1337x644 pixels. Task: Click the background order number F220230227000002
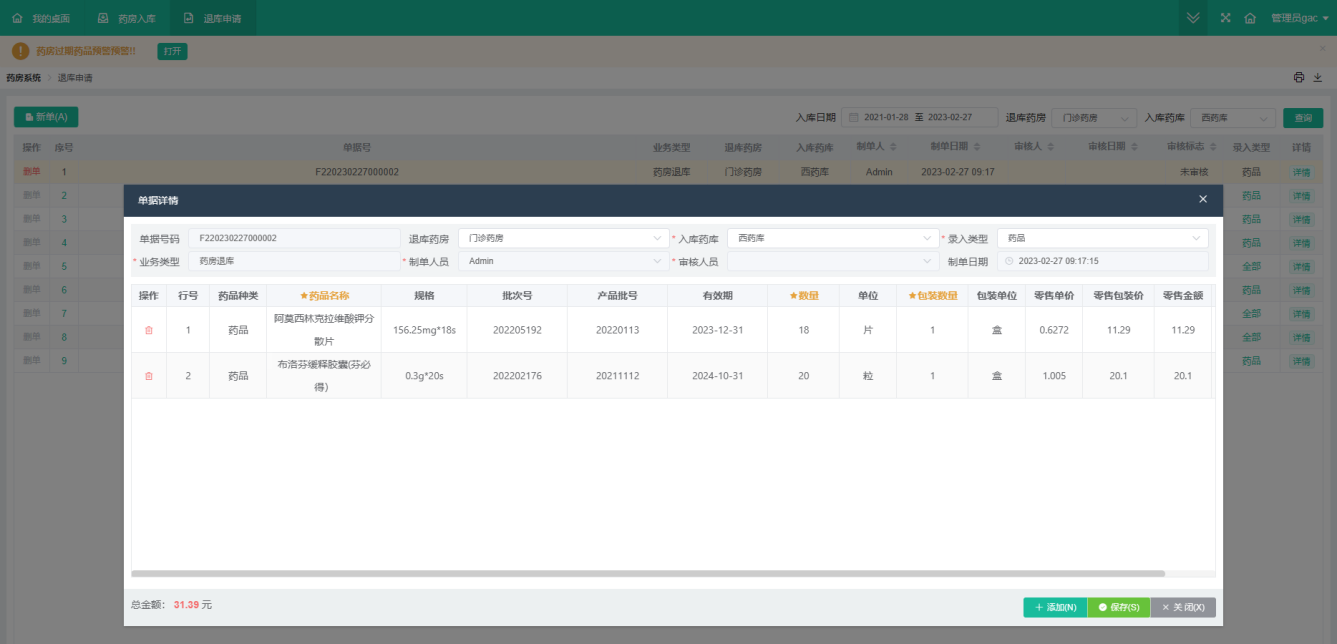pyautogui.click(x=357, y=172)
